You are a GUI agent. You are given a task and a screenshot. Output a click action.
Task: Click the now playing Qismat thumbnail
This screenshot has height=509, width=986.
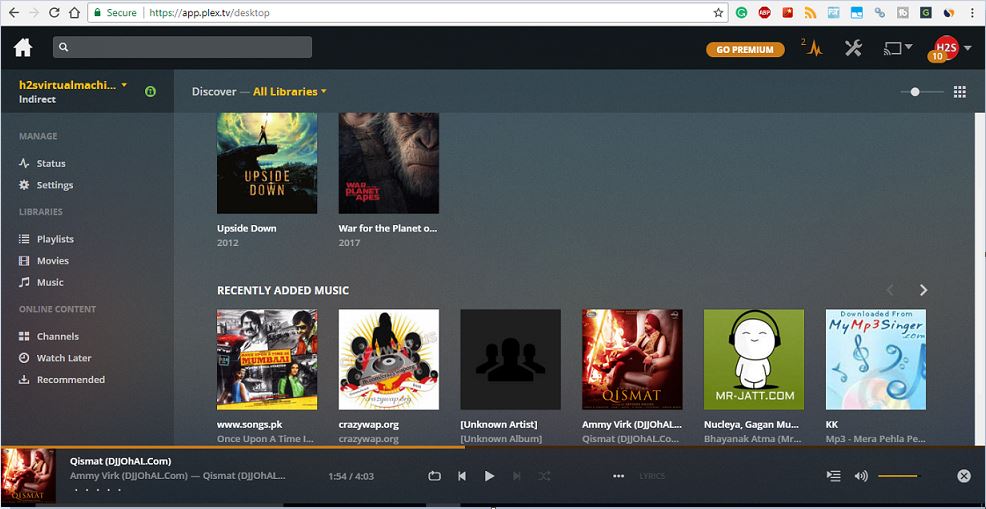pyautogui.click(x=28, y=476)
